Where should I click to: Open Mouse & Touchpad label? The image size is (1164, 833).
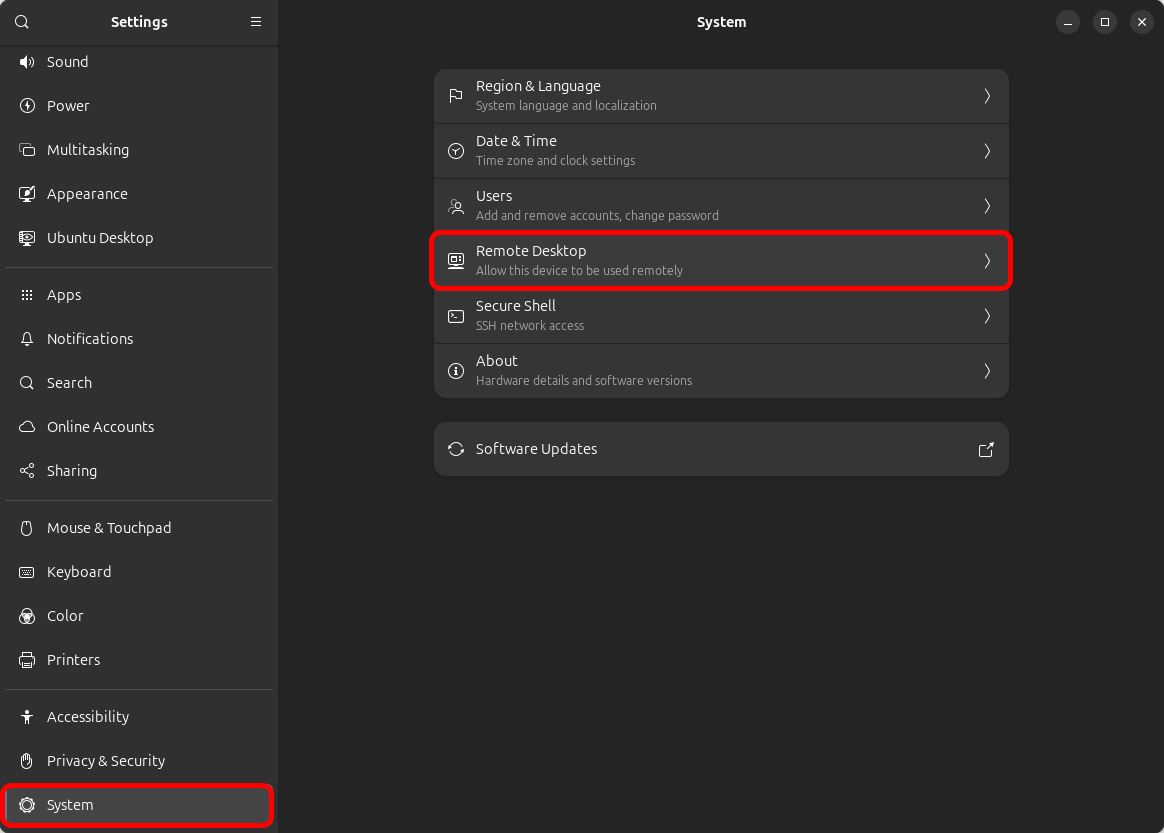[x=109, y=528]
